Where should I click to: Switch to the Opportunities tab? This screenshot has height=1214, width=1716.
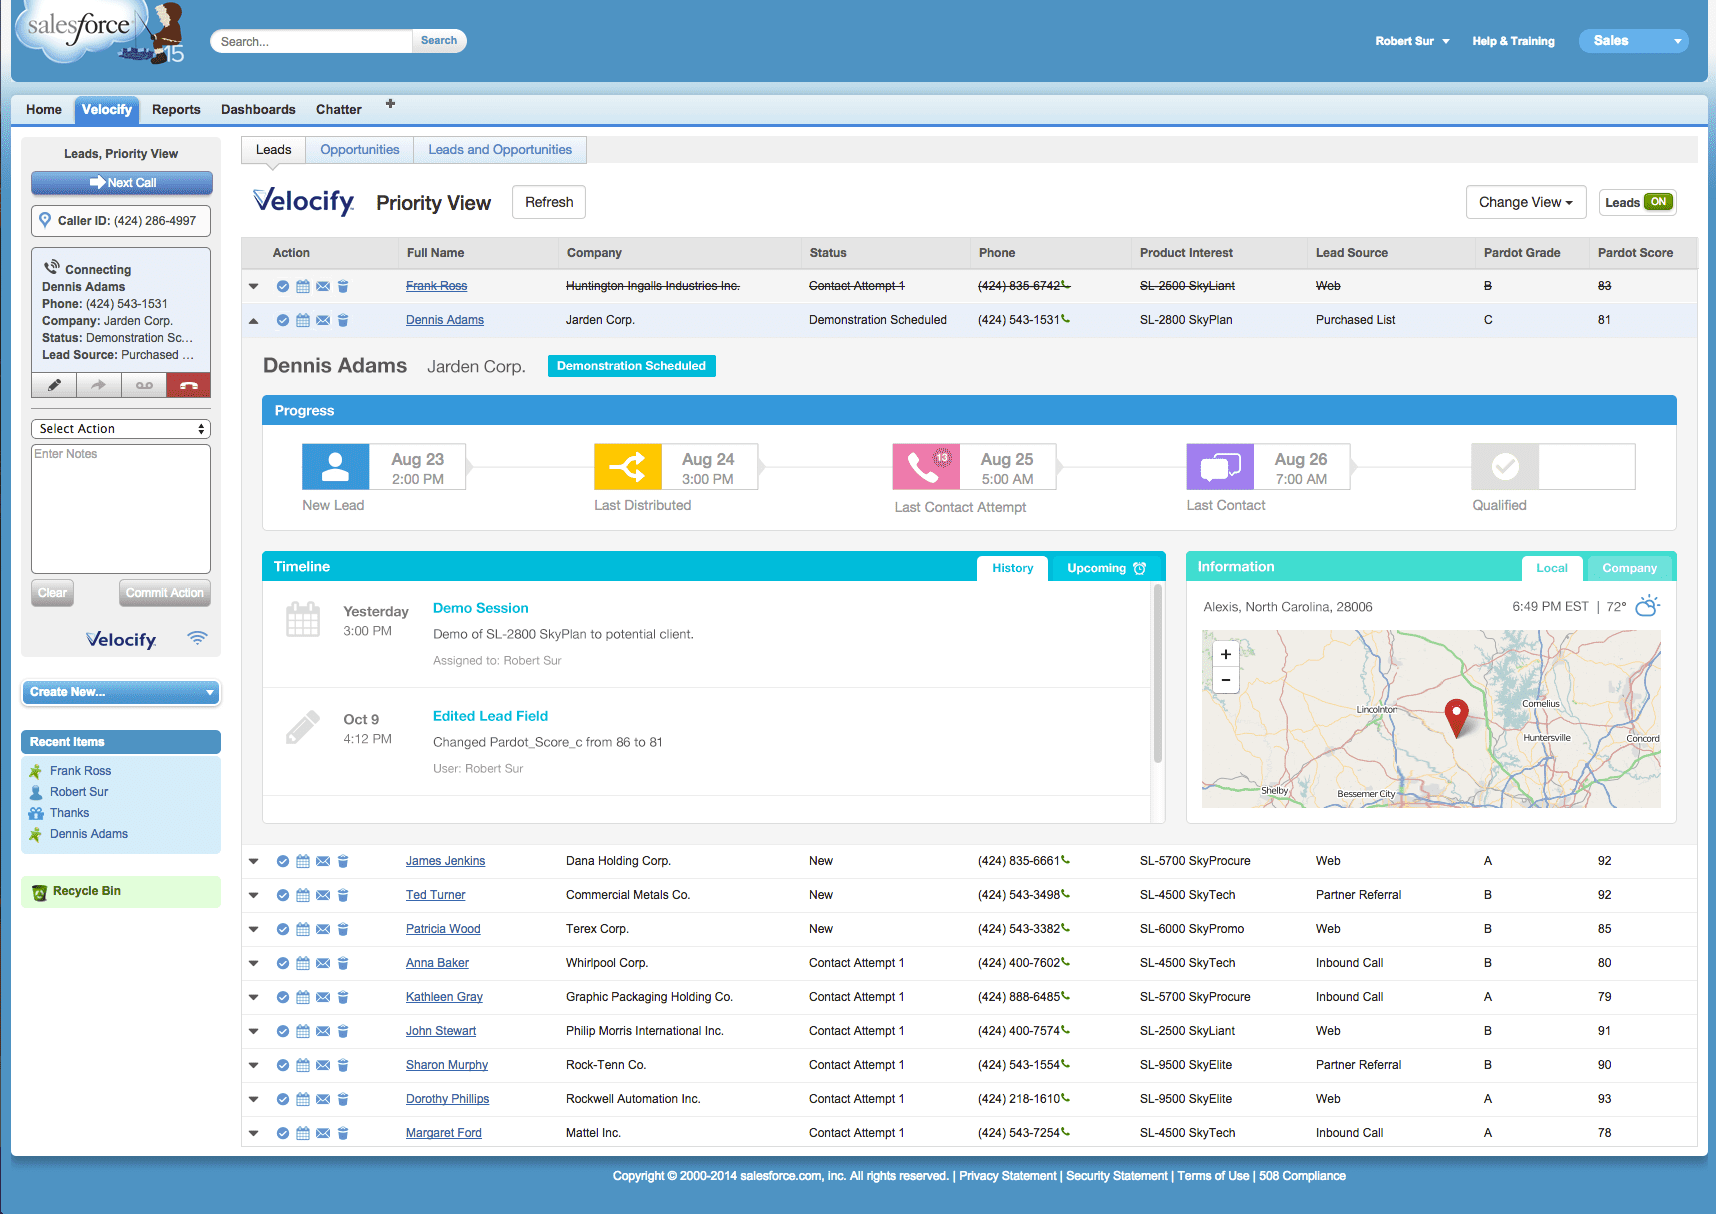click(359, 149)
